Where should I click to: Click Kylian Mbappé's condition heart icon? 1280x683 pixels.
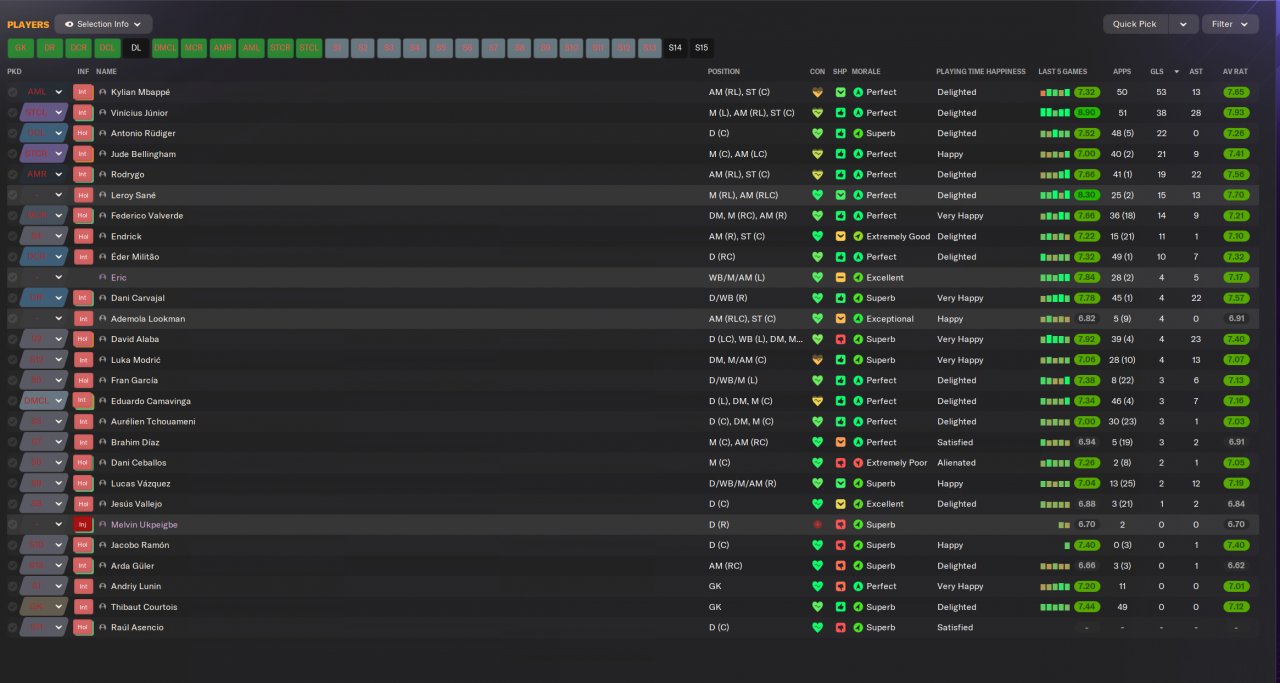(x=817, y=92)
